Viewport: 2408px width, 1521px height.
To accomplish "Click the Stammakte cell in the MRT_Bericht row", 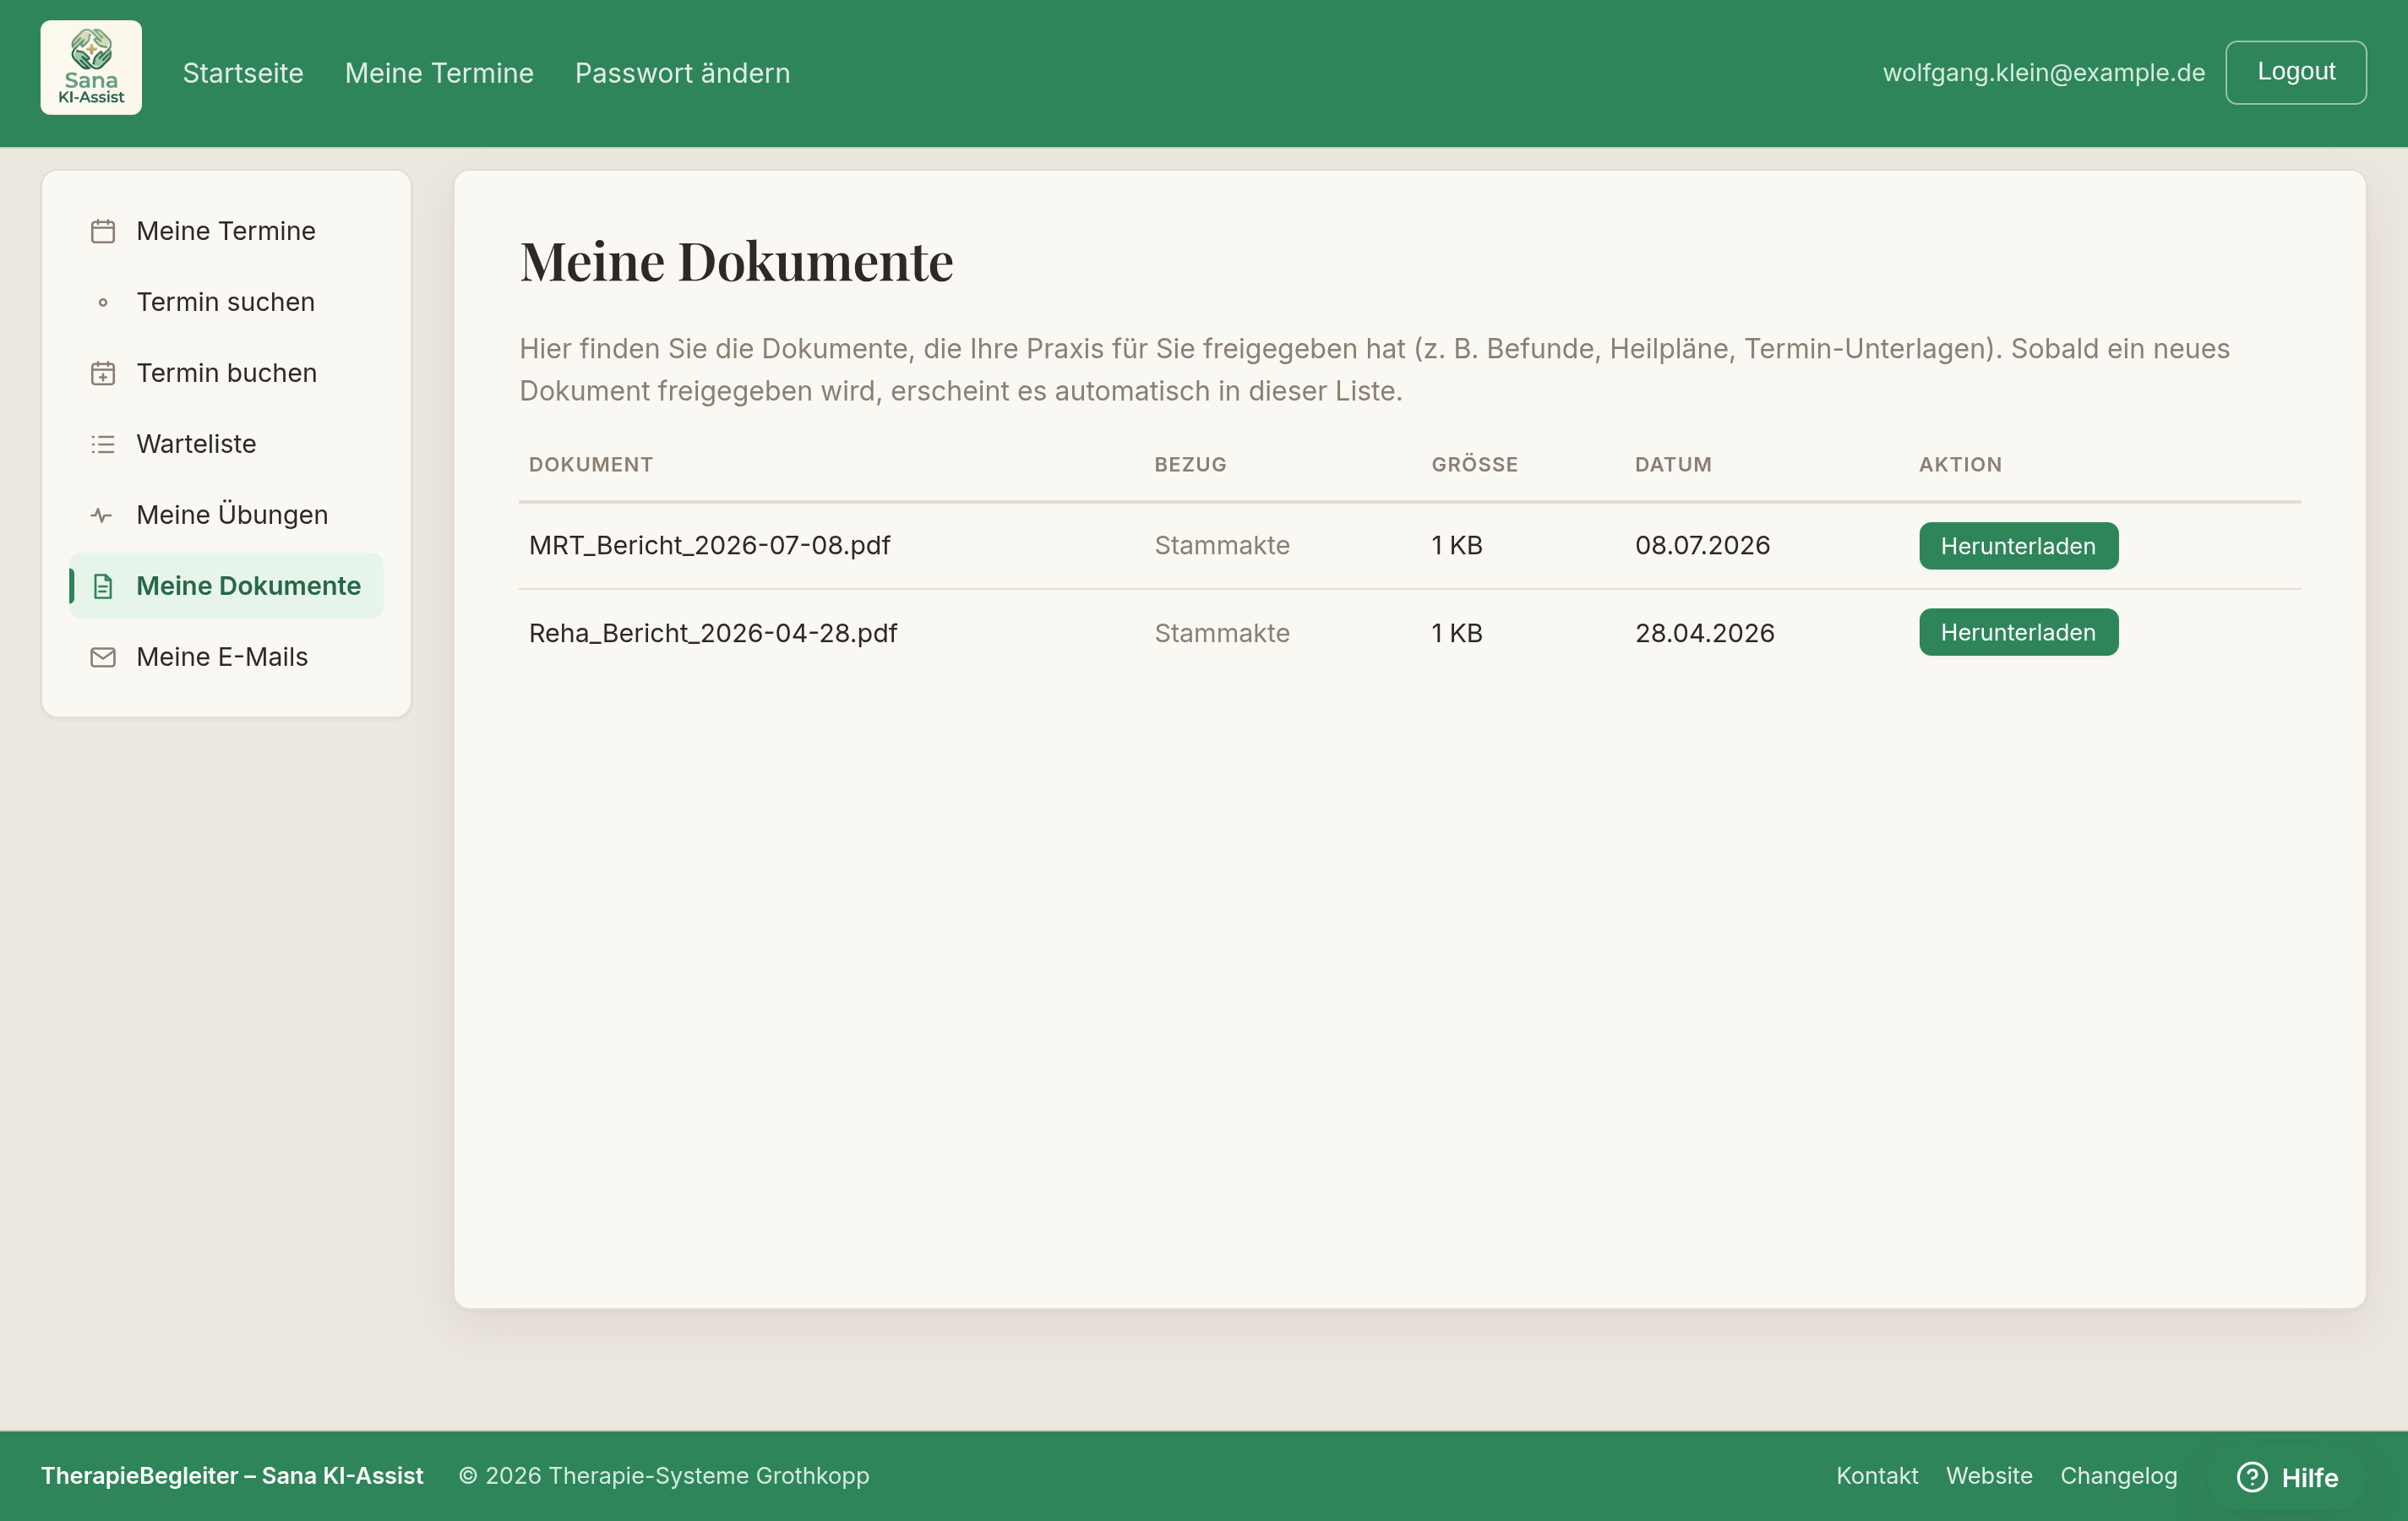I will tap(1222, 545).
